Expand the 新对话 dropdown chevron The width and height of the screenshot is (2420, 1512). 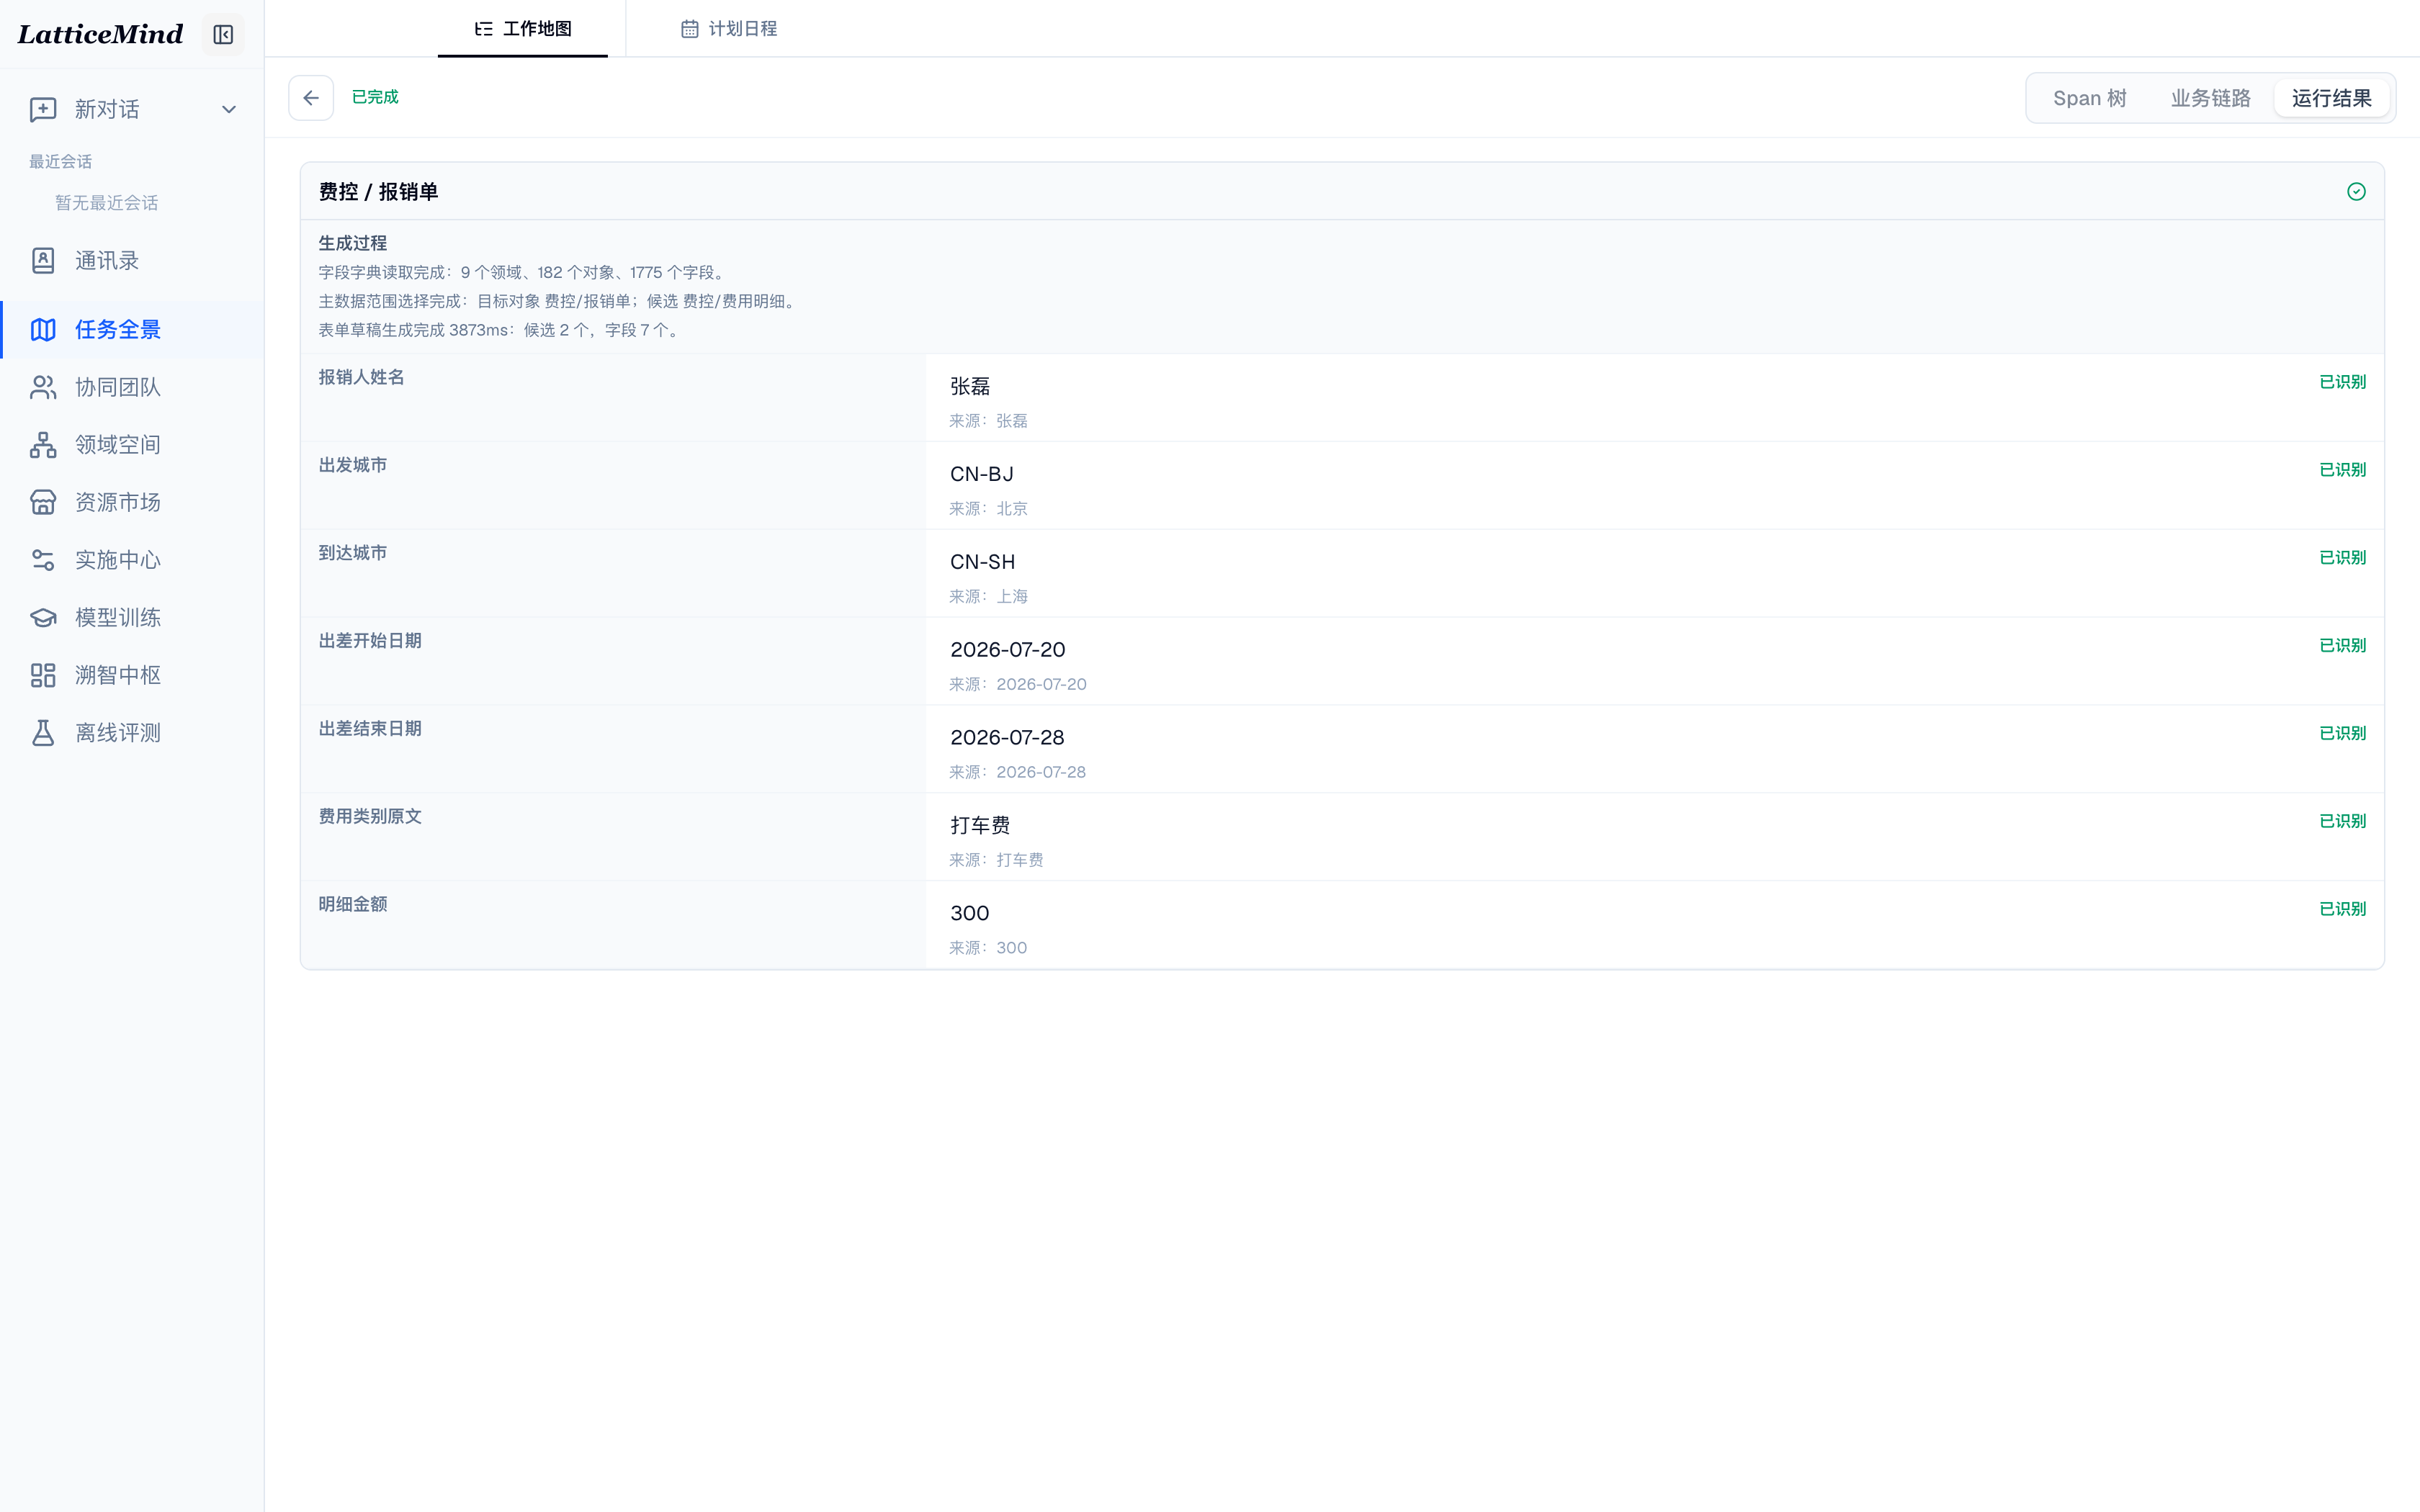coord(229,109)
